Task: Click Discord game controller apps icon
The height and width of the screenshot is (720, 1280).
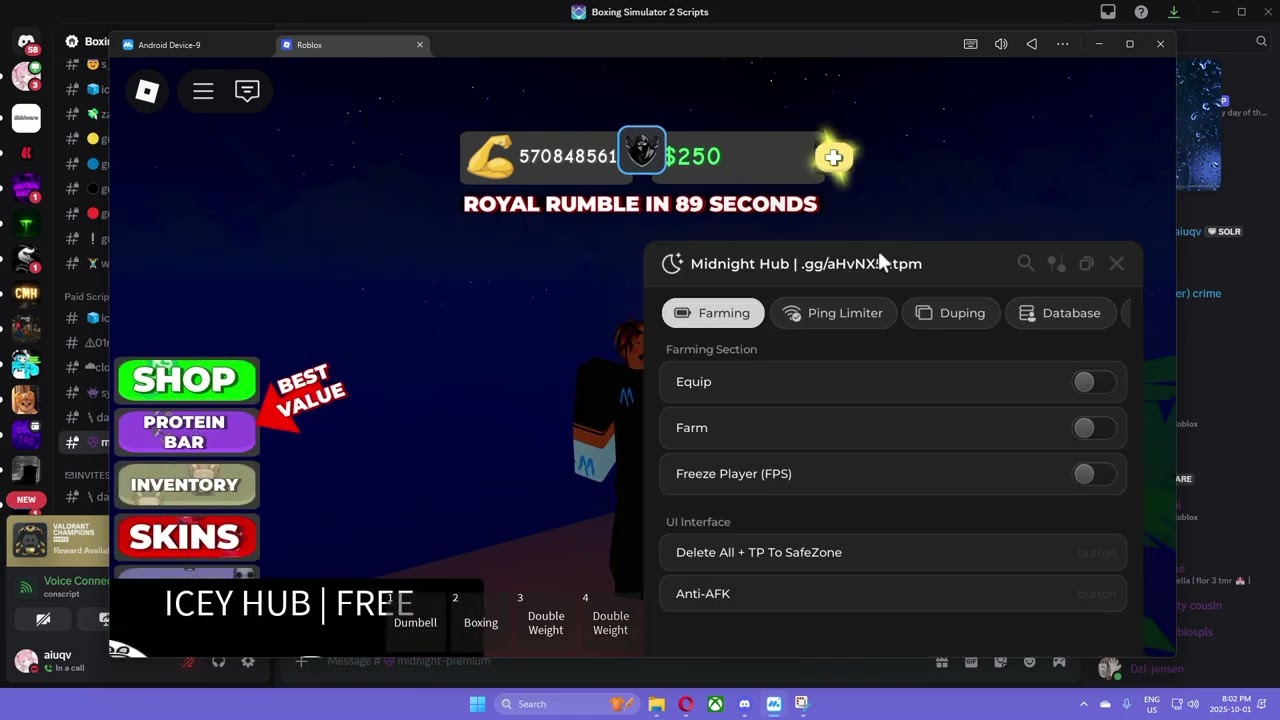Action: [1059, 662]
